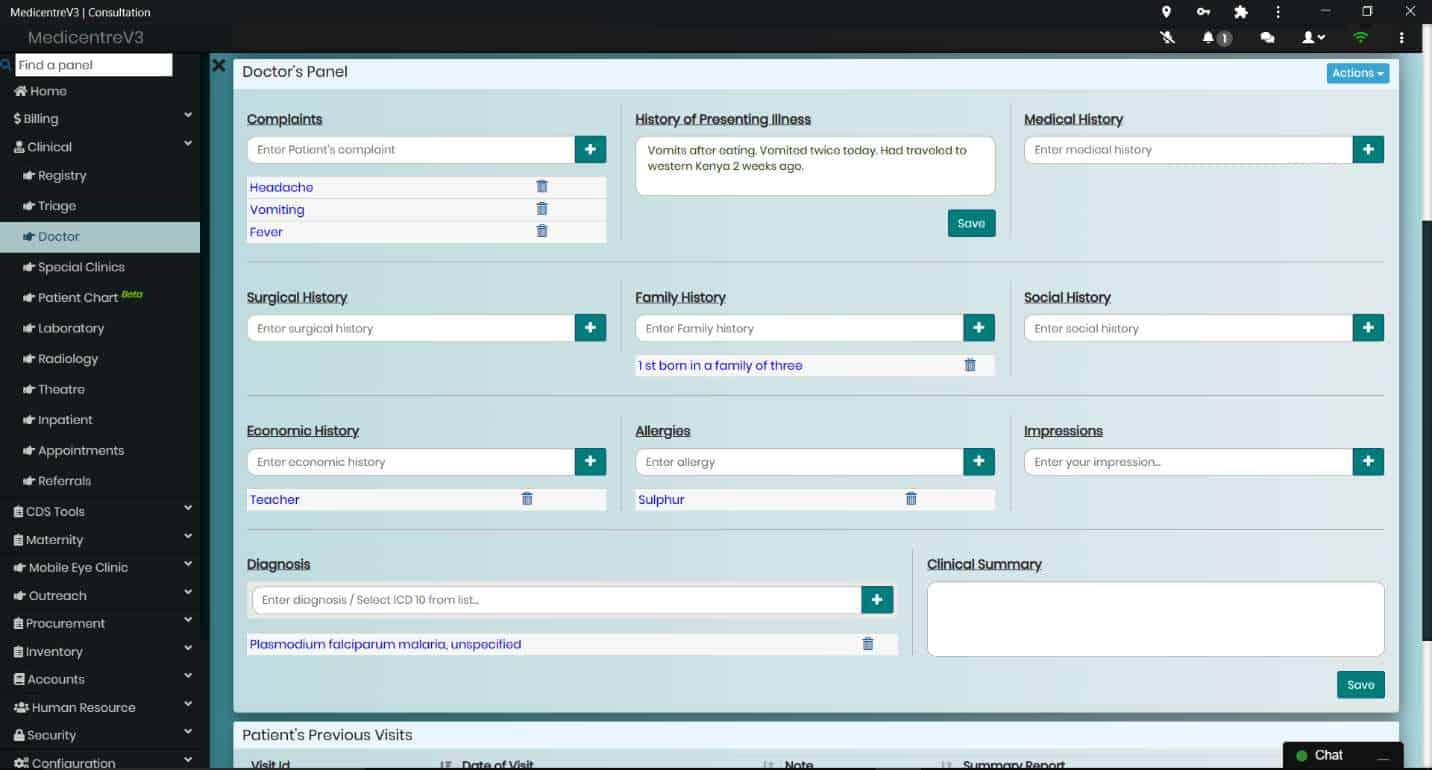This screenshot has height=770, width=1432.
Task: Save the Clinical Summary
Action: click(x=1360, y=684)
